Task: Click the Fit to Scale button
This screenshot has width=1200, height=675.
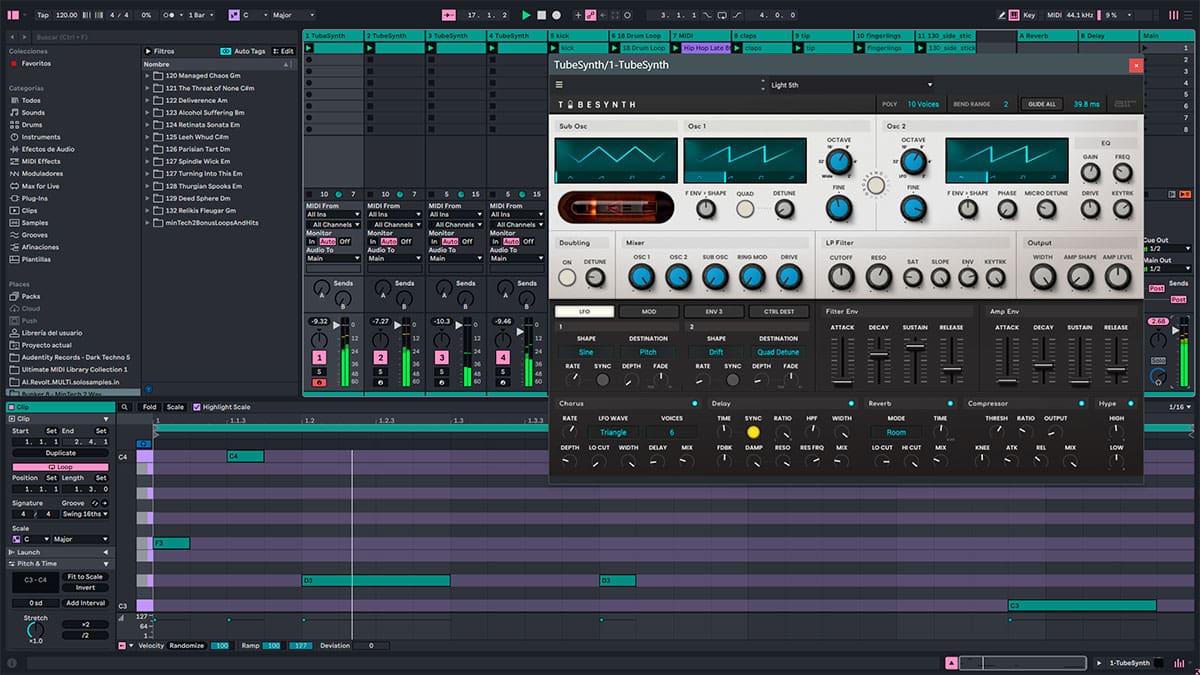Action: 85,577
